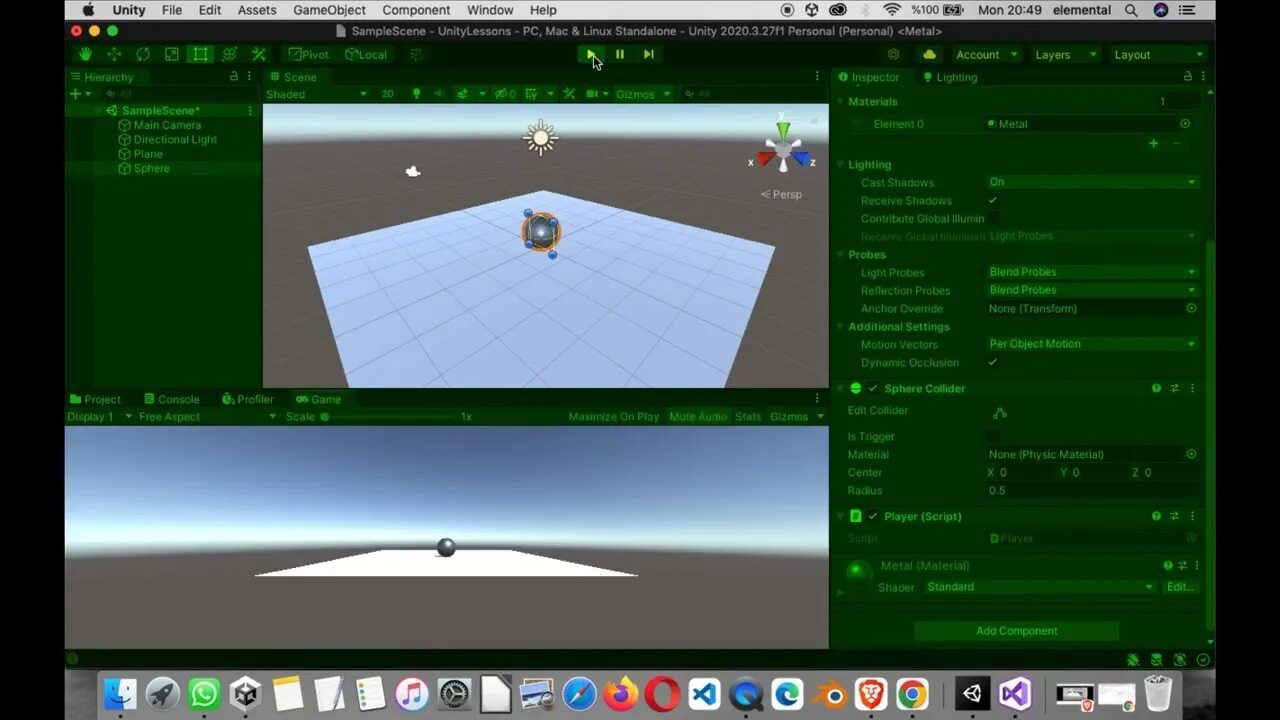This screenshot has width=1280, height=720.
Task: Collapse the Materials section
Action: point(840,101)
